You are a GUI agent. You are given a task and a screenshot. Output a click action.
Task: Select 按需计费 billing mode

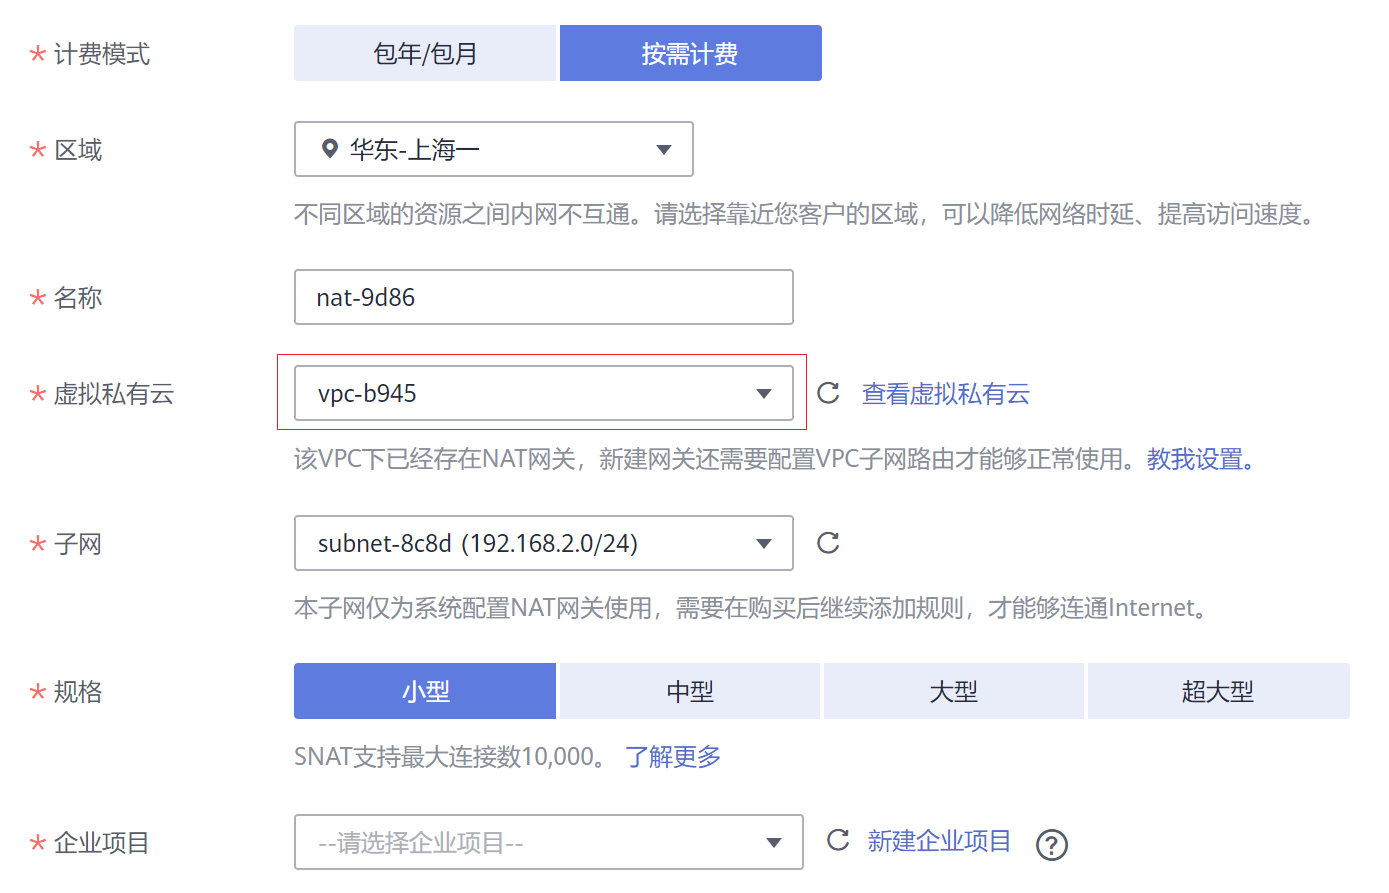click(690, 53)
